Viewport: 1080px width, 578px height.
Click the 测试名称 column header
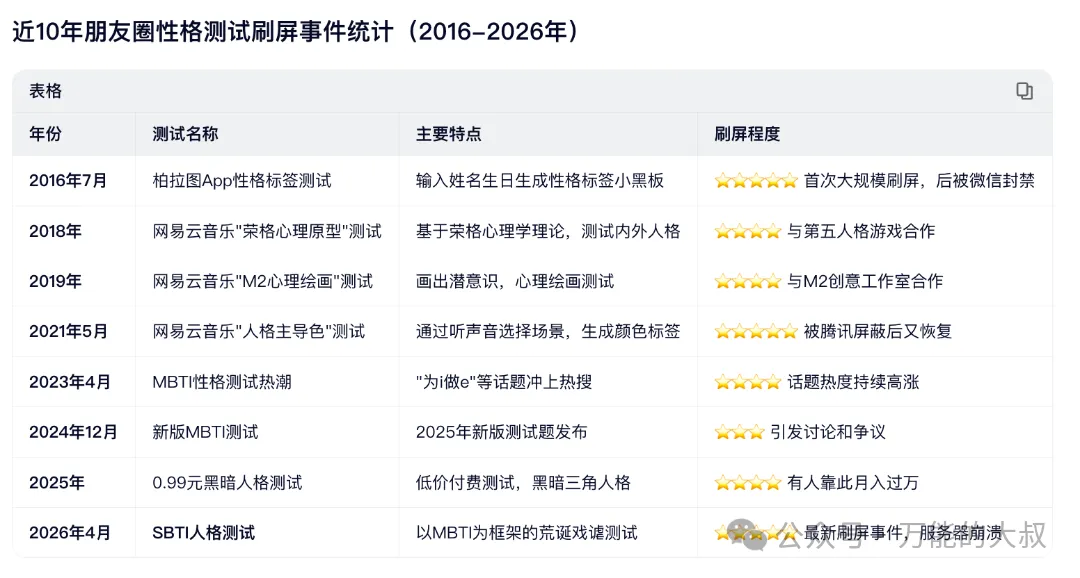(x=185, y=134)
